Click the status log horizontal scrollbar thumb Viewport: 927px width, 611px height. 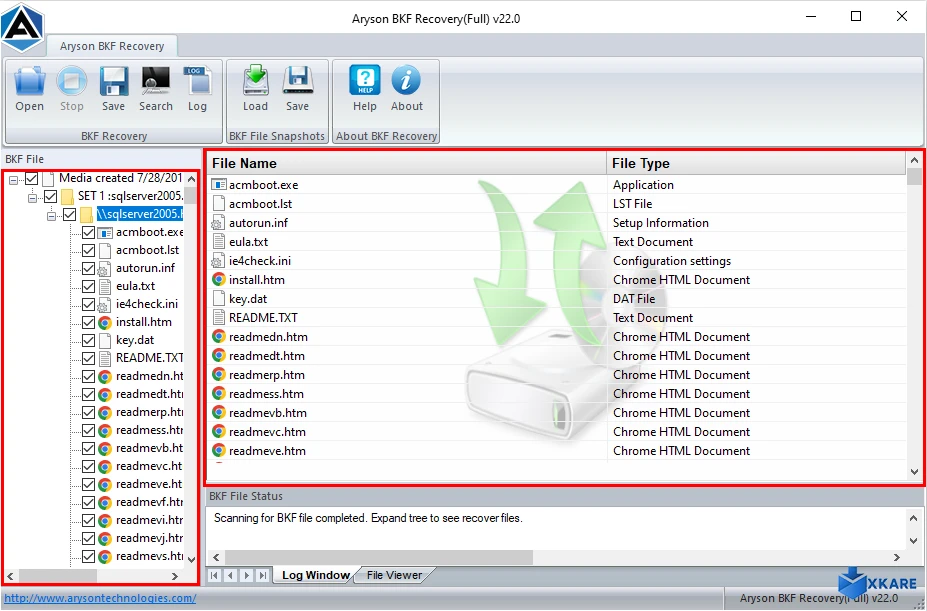[379, 557]
